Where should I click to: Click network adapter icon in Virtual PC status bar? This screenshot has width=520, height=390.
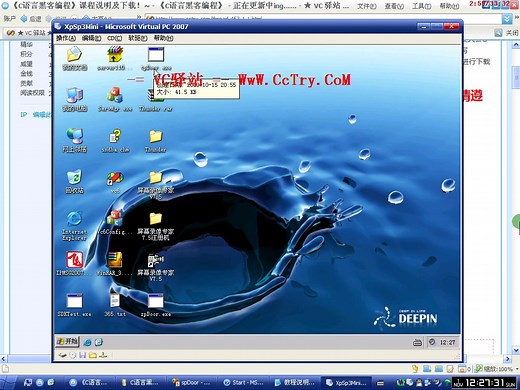[103, 355]
